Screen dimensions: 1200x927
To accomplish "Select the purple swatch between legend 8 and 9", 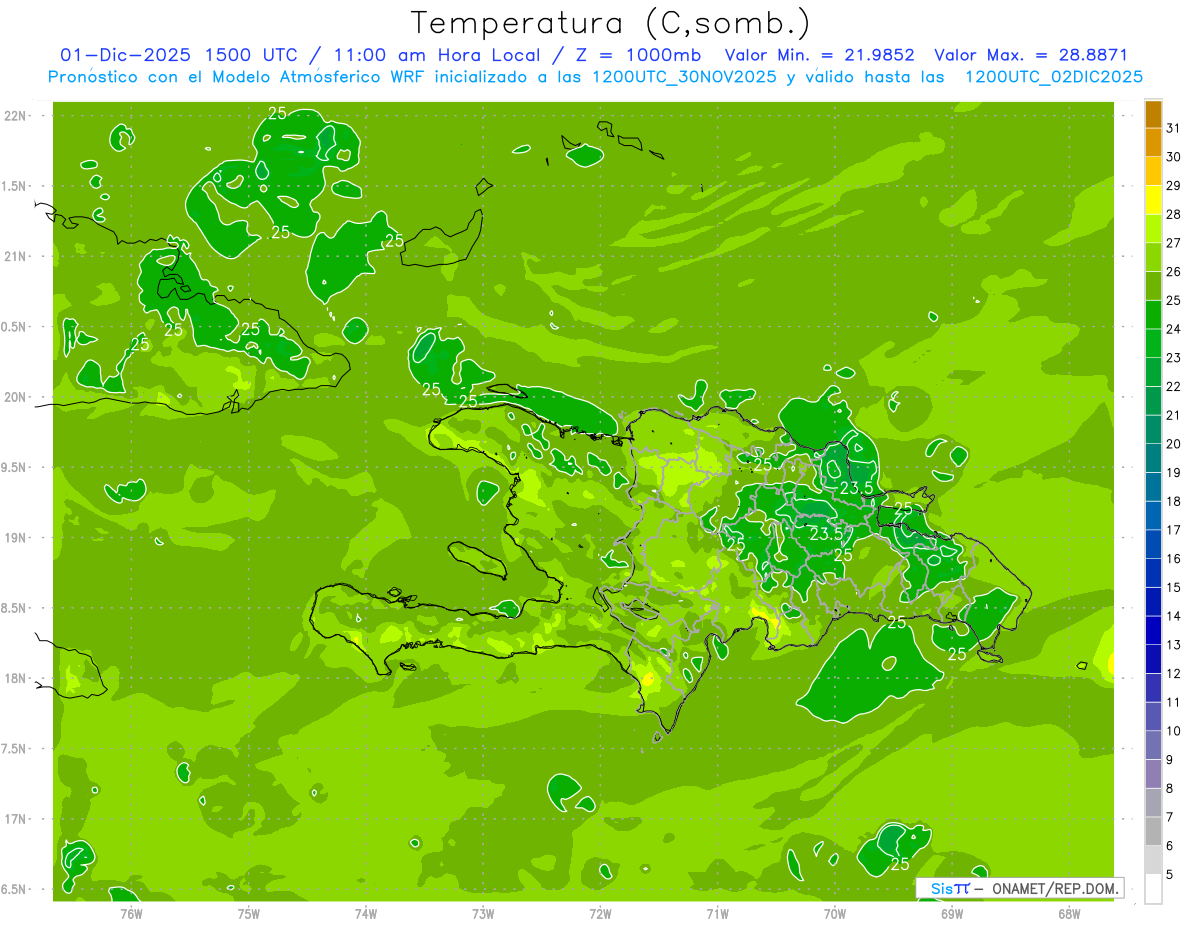I will tap(1153, 774).
